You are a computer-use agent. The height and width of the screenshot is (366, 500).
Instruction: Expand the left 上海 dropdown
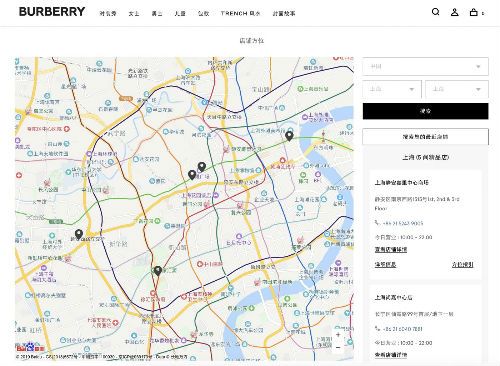tap(392, 89)
